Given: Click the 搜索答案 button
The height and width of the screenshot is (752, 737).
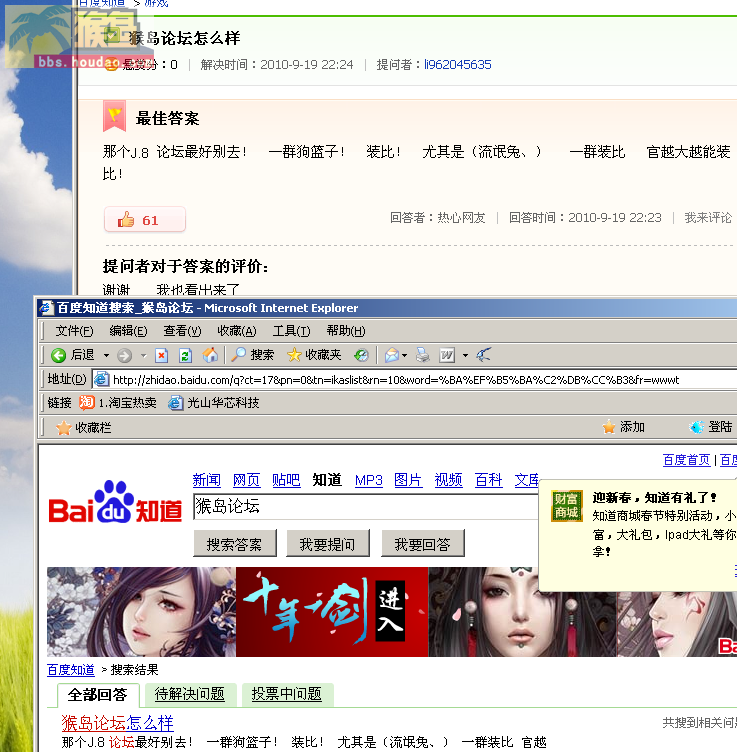Looking at the screenshot, I should 234,544.
